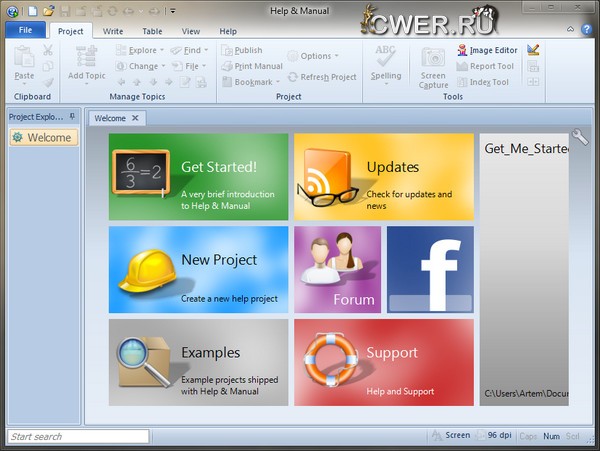Toggle the Project Explorer pin
600x451 pixels.
72,117
